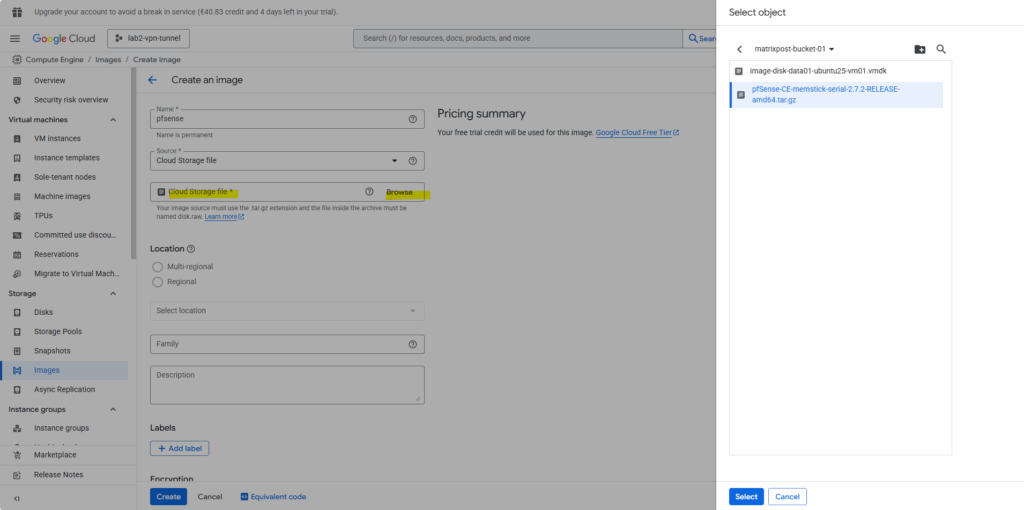The height and width of the screenshot is (510, 1024).
Task: Go back using the bucket back arrow
Action: pos(739,49)
